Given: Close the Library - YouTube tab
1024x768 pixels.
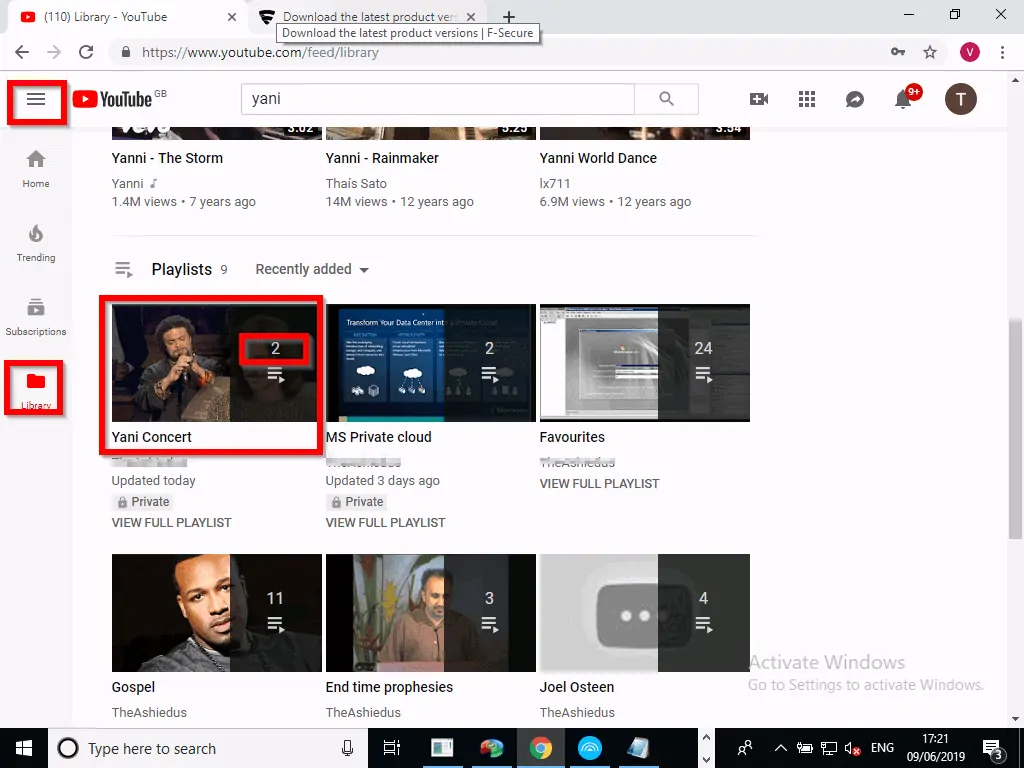Looking at the screenshot, I should (232, 17).
